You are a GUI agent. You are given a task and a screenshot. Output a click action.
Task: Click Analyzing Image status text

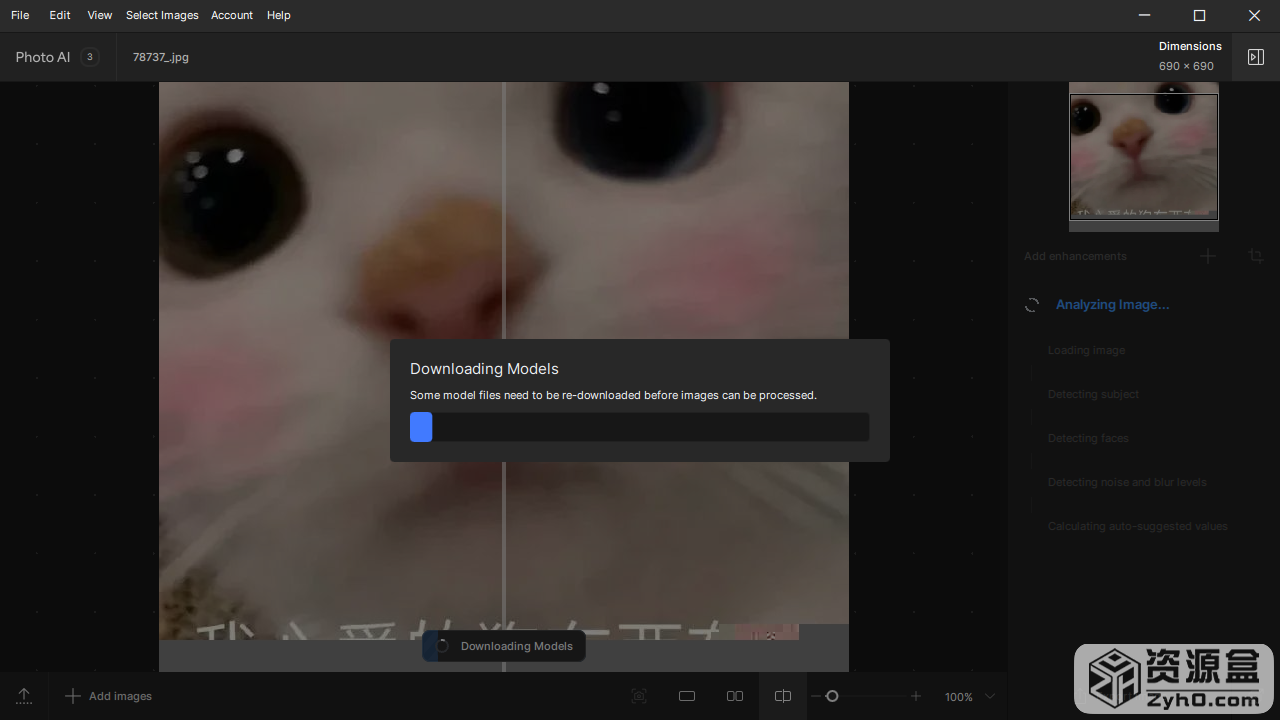coord(1112,304)
